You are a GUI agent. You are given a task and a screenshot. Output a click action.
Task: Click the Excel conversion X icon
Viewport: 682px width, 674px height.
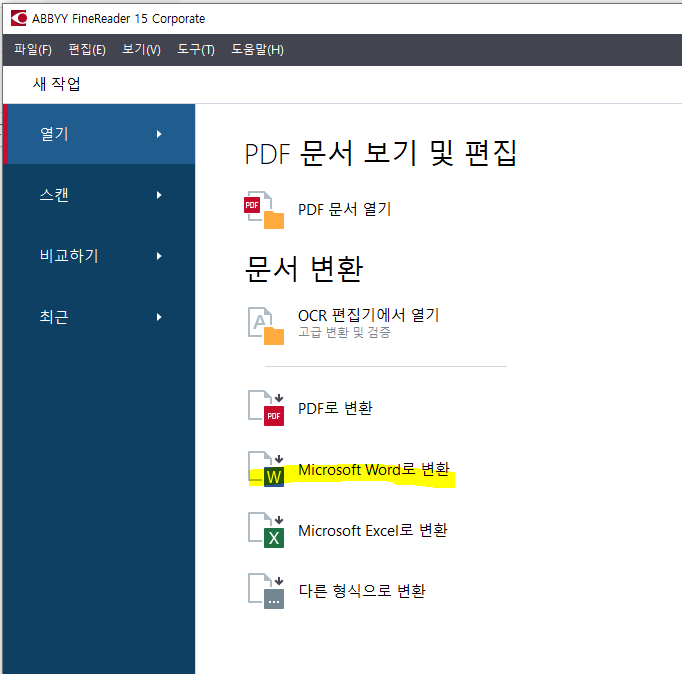[266, 530]
